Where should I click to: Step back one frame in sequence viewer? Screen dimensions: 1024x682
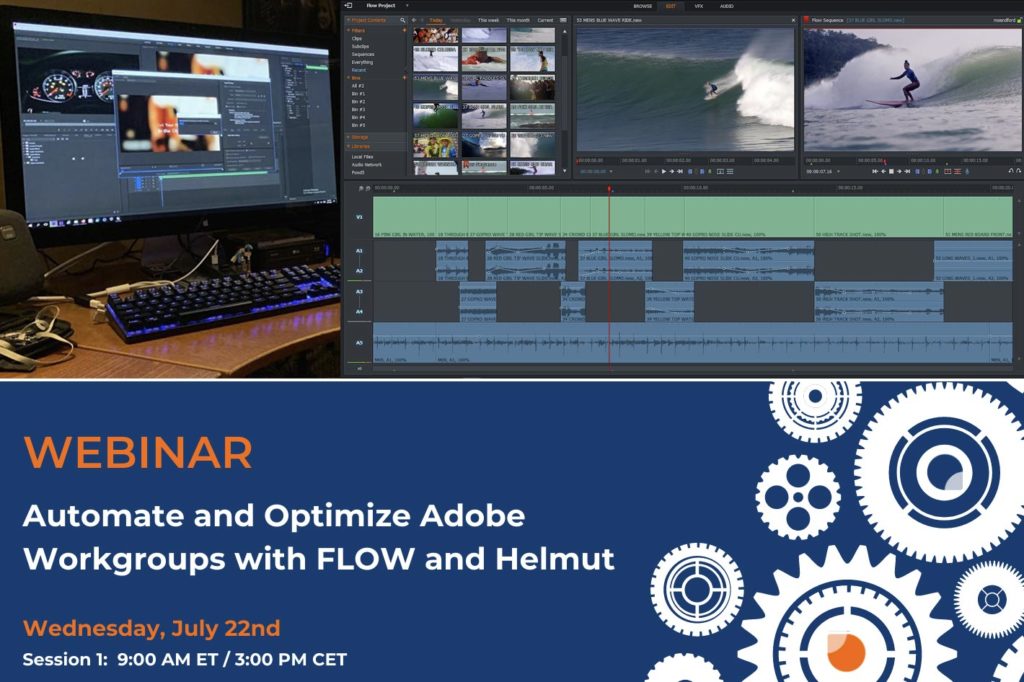pyautogui.click(x=884, y=172)
